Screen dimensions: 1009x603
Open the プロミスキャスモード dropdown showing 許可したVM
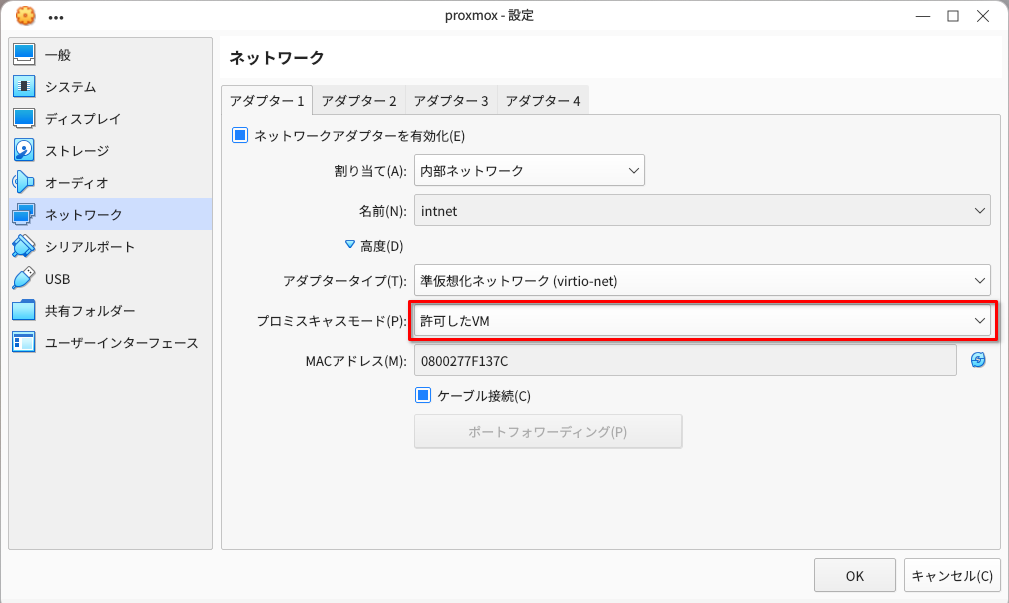(x=702, y=320)
